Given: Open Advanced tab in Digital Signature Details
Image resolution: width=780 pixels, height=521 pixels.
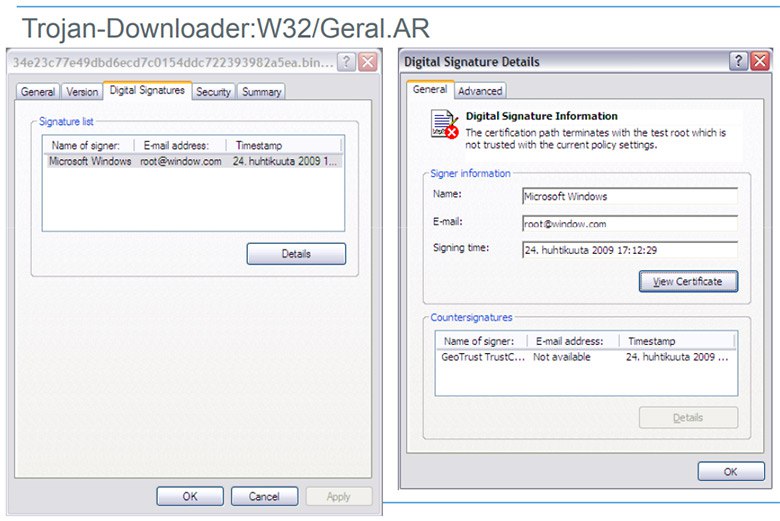Looking at the screenshot, I should click(480, 91).
